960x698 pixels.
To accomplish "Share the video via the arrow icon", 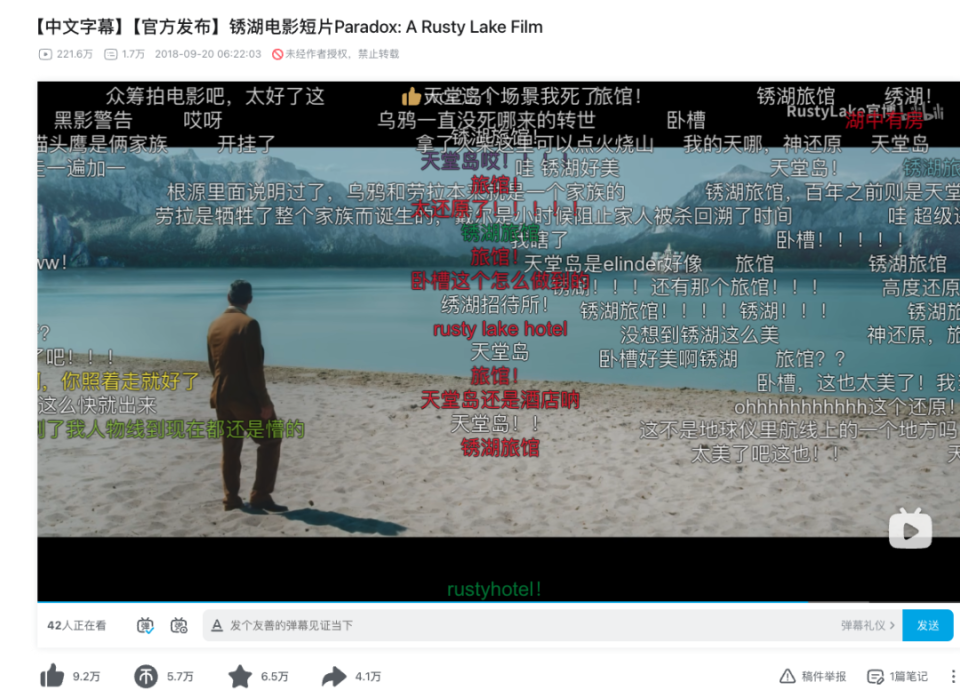I will point(334,676).
